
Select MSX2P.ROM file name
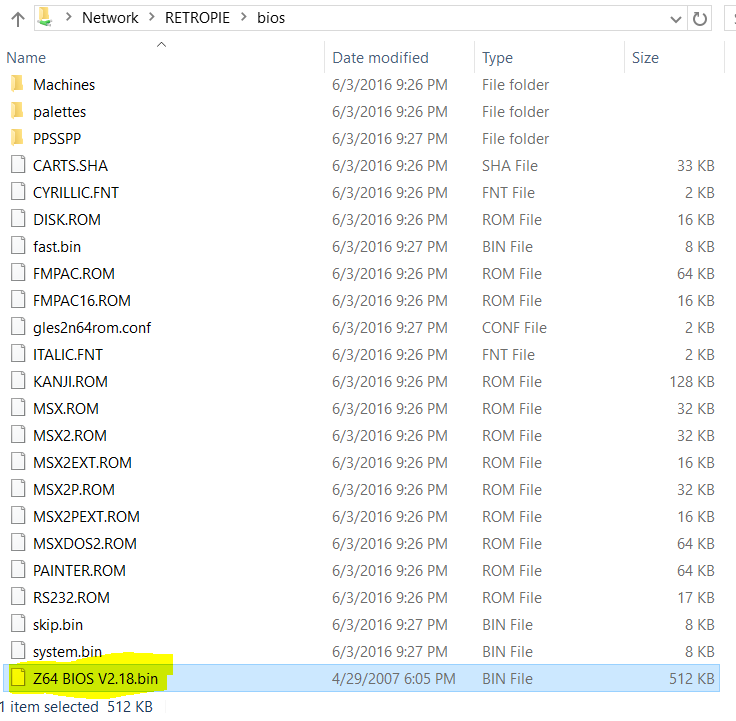(74, 490)
